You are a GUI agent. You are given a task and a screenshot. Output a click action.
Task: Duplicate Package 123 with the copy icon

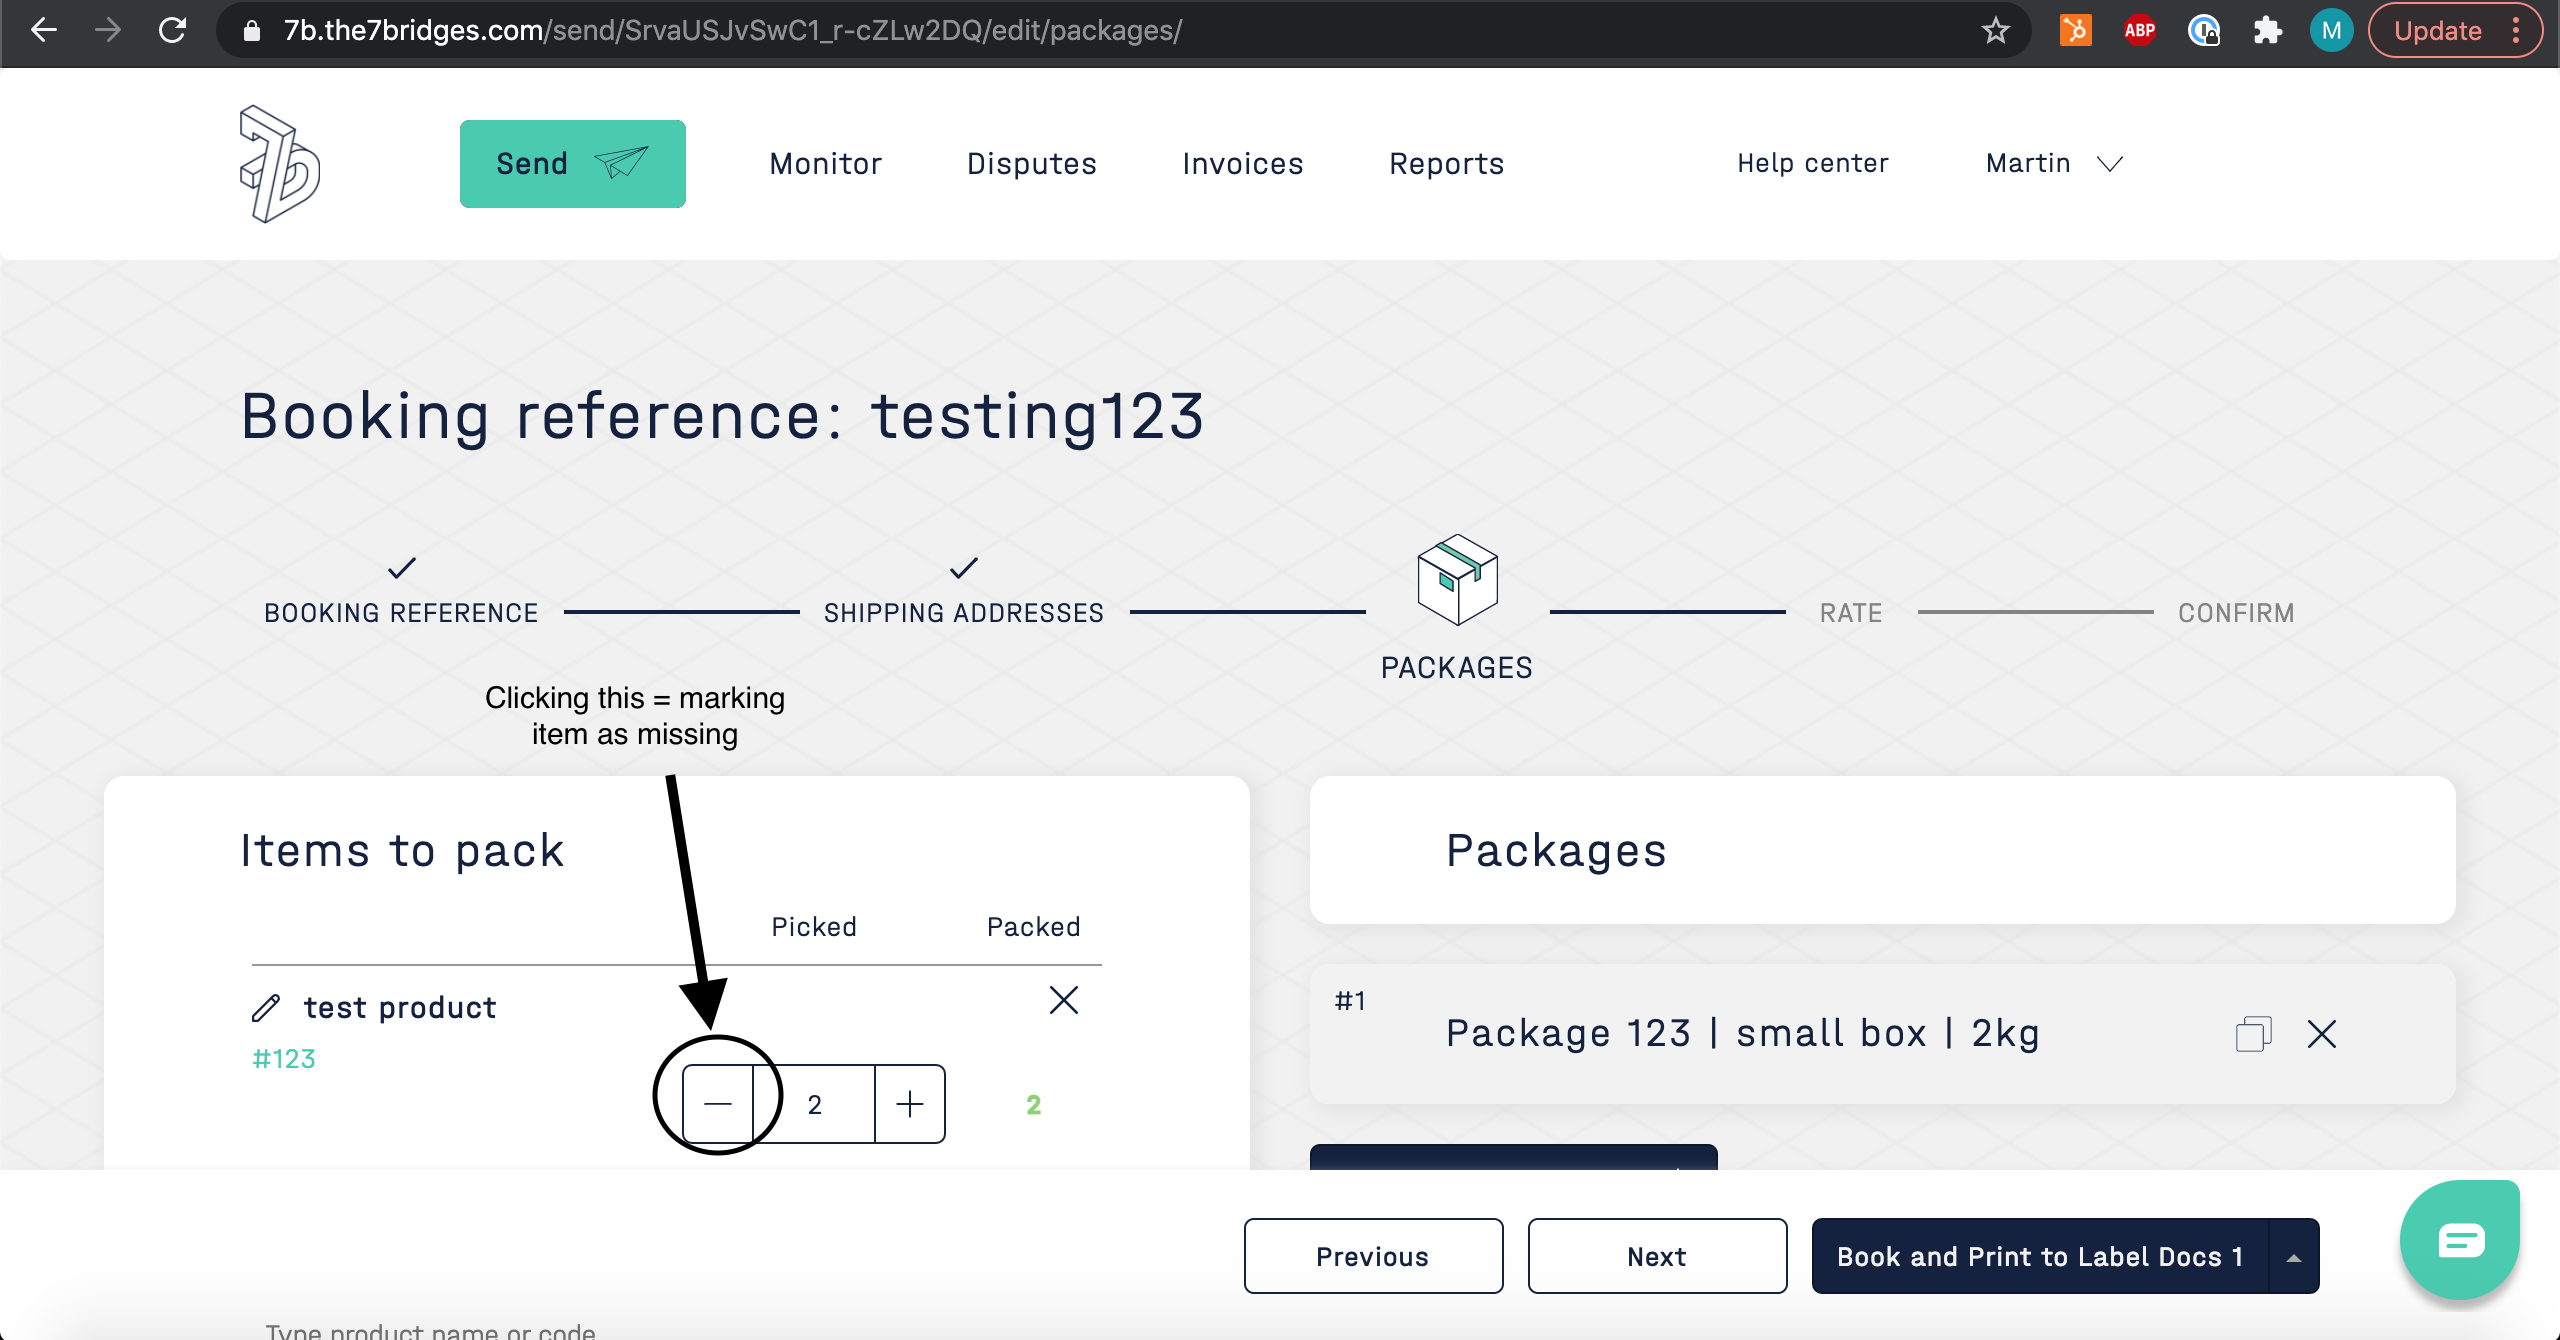[2253, 1033]
